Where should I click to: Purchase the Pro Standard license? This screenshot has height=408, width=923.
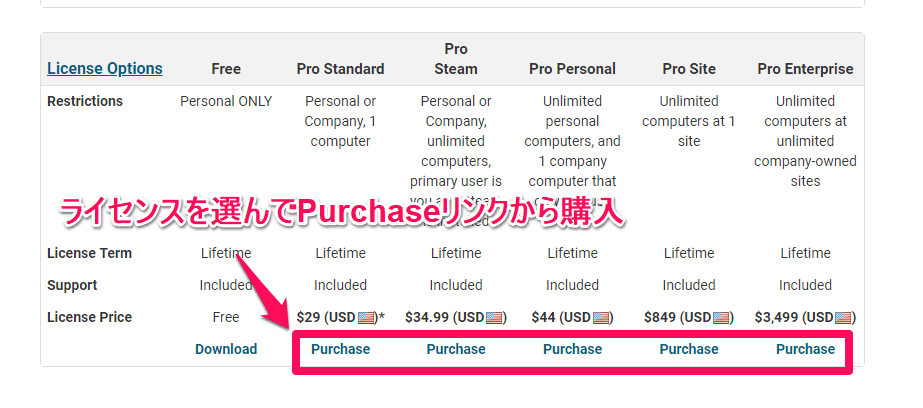pyautogui.click(x=340, y=349)
